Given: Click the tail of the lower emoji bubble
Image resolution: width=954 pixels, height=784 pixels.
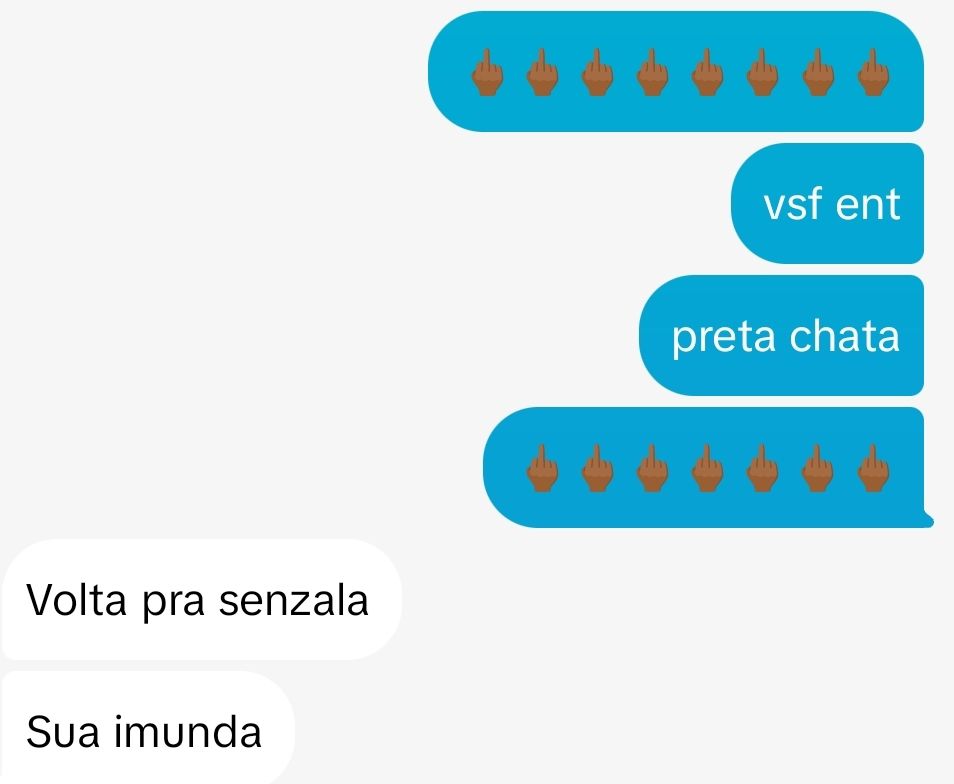Looking at the screenshot, I should pos(928,520).
